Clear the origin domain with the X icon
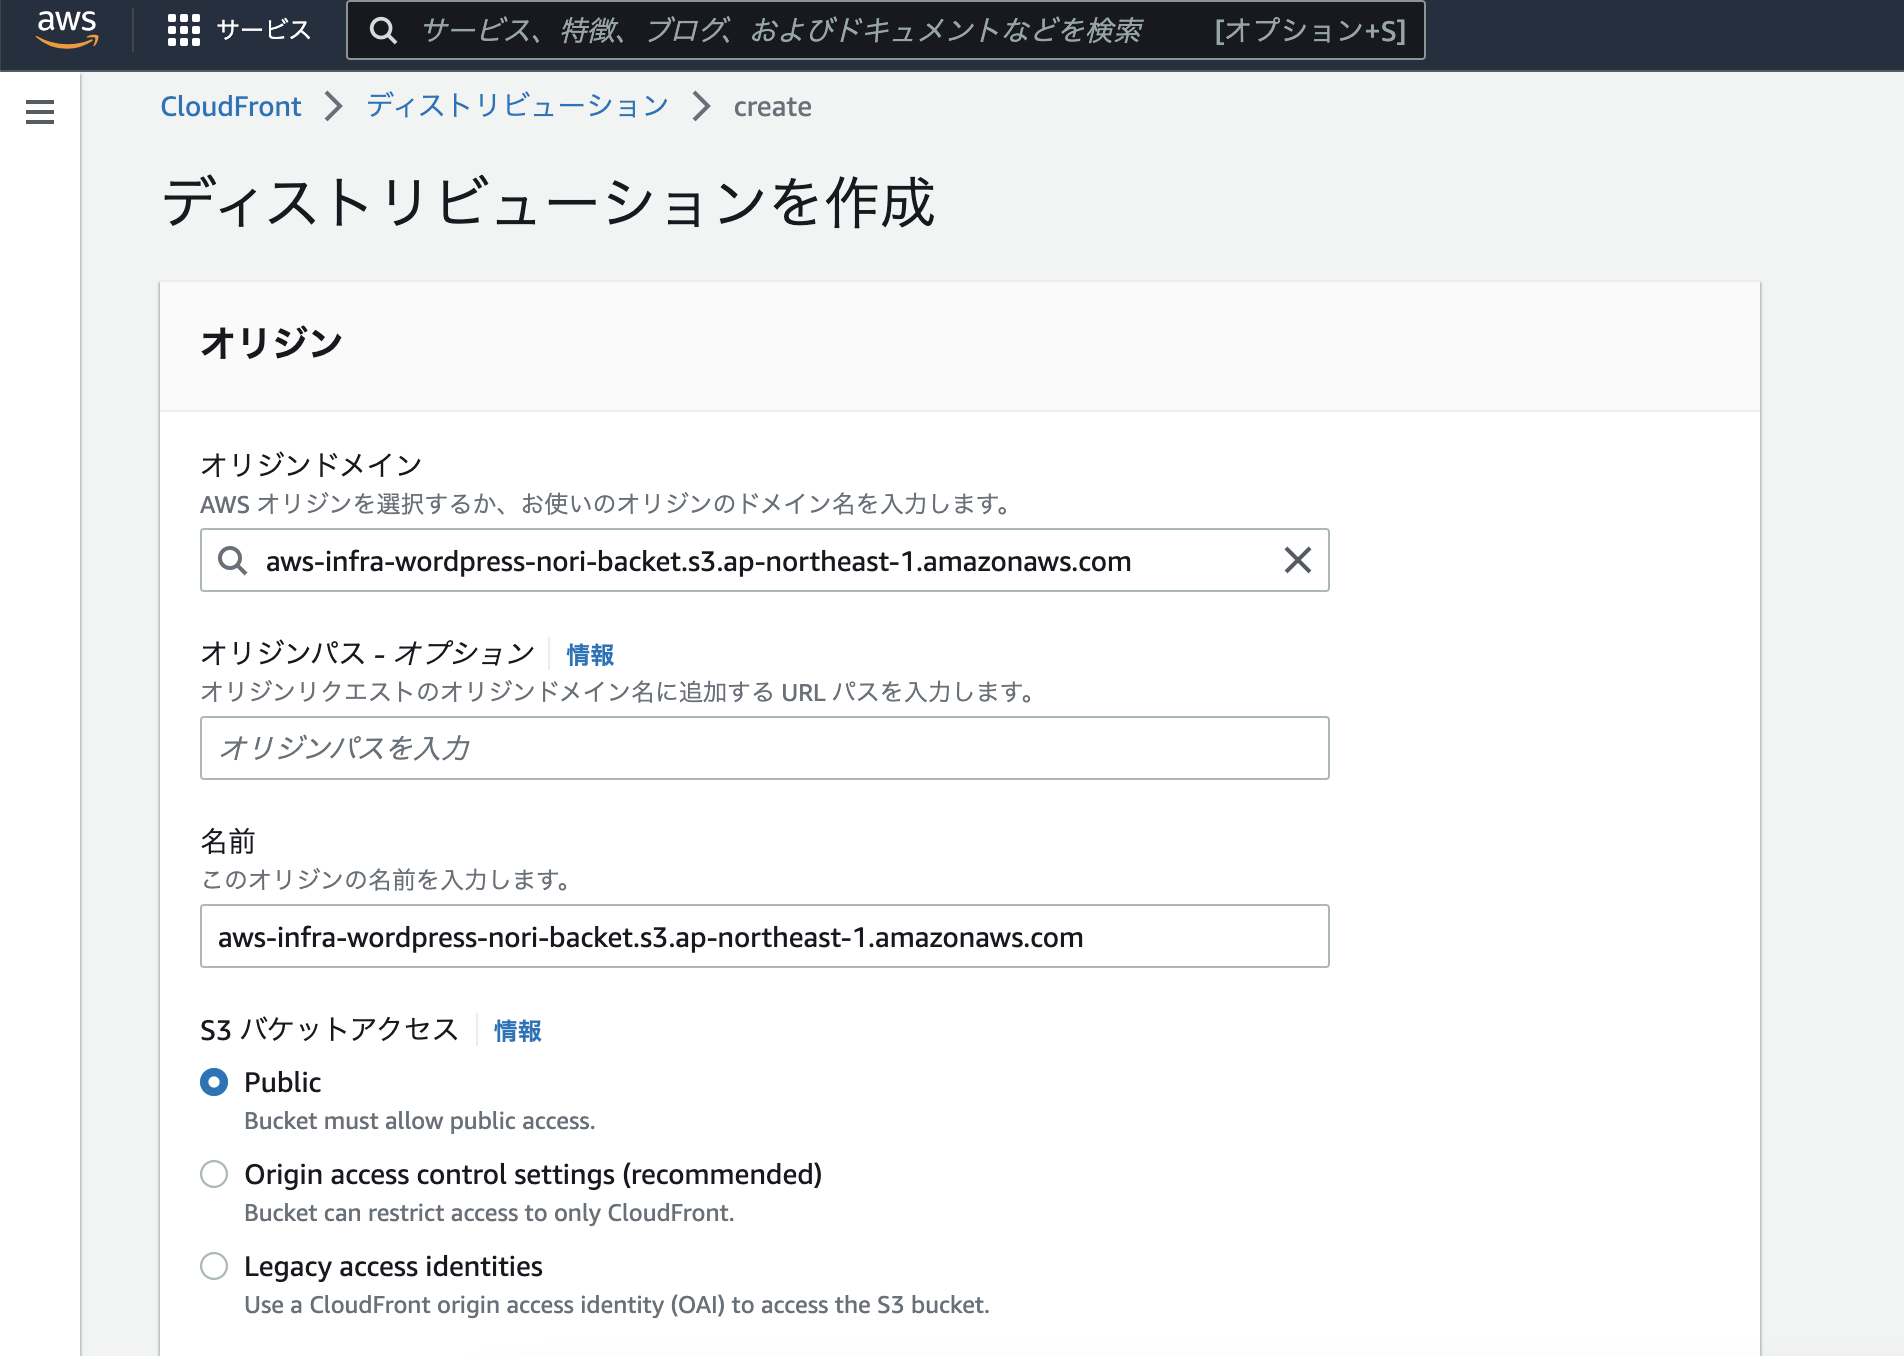 click(x=1298, y=561)
